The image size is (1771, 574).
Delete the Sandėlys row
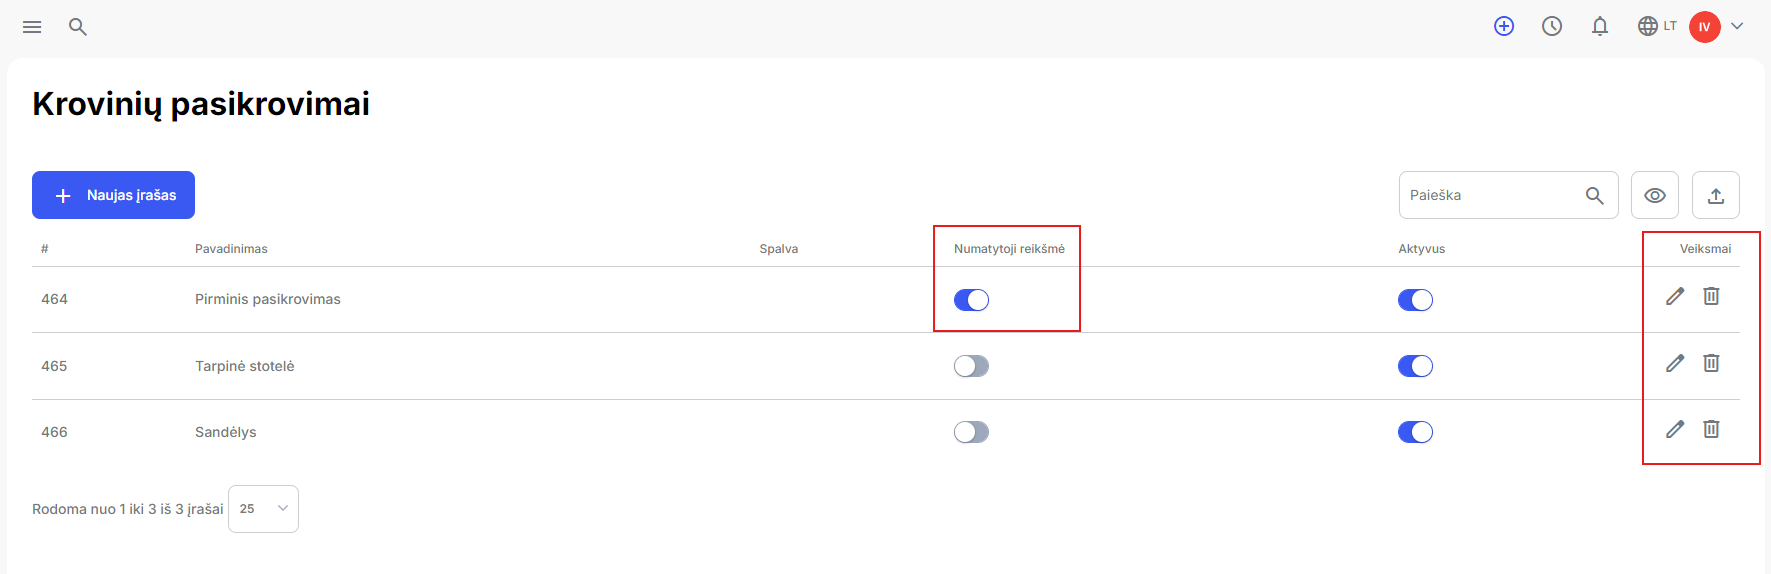click(x=1711, y=429)
